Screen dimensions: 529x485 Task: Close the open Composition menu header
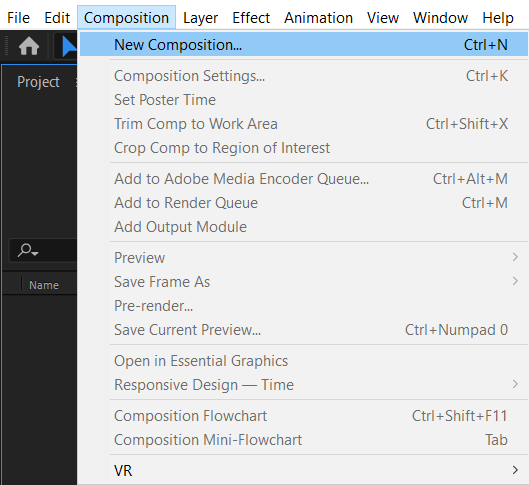[x=126, y=18]
